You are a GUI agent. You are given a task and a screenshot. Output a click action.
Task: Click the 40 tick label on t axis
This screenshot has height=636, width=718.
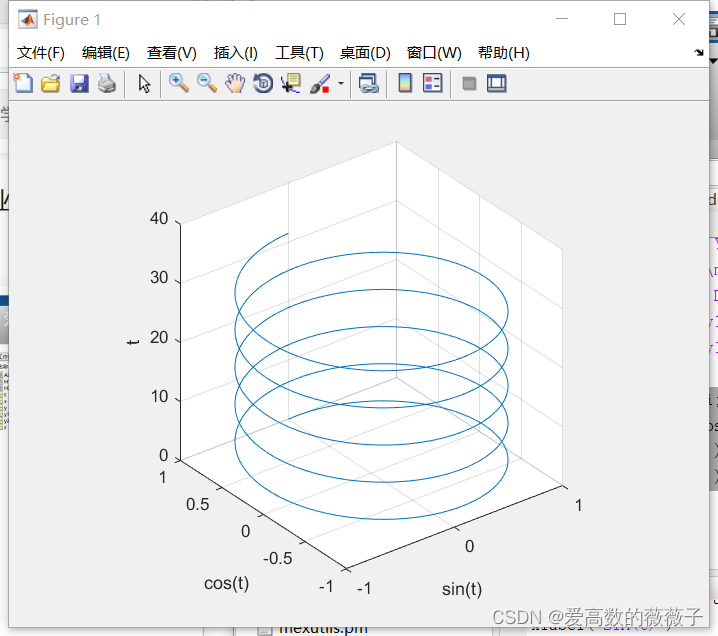click(x=159, y=218)
